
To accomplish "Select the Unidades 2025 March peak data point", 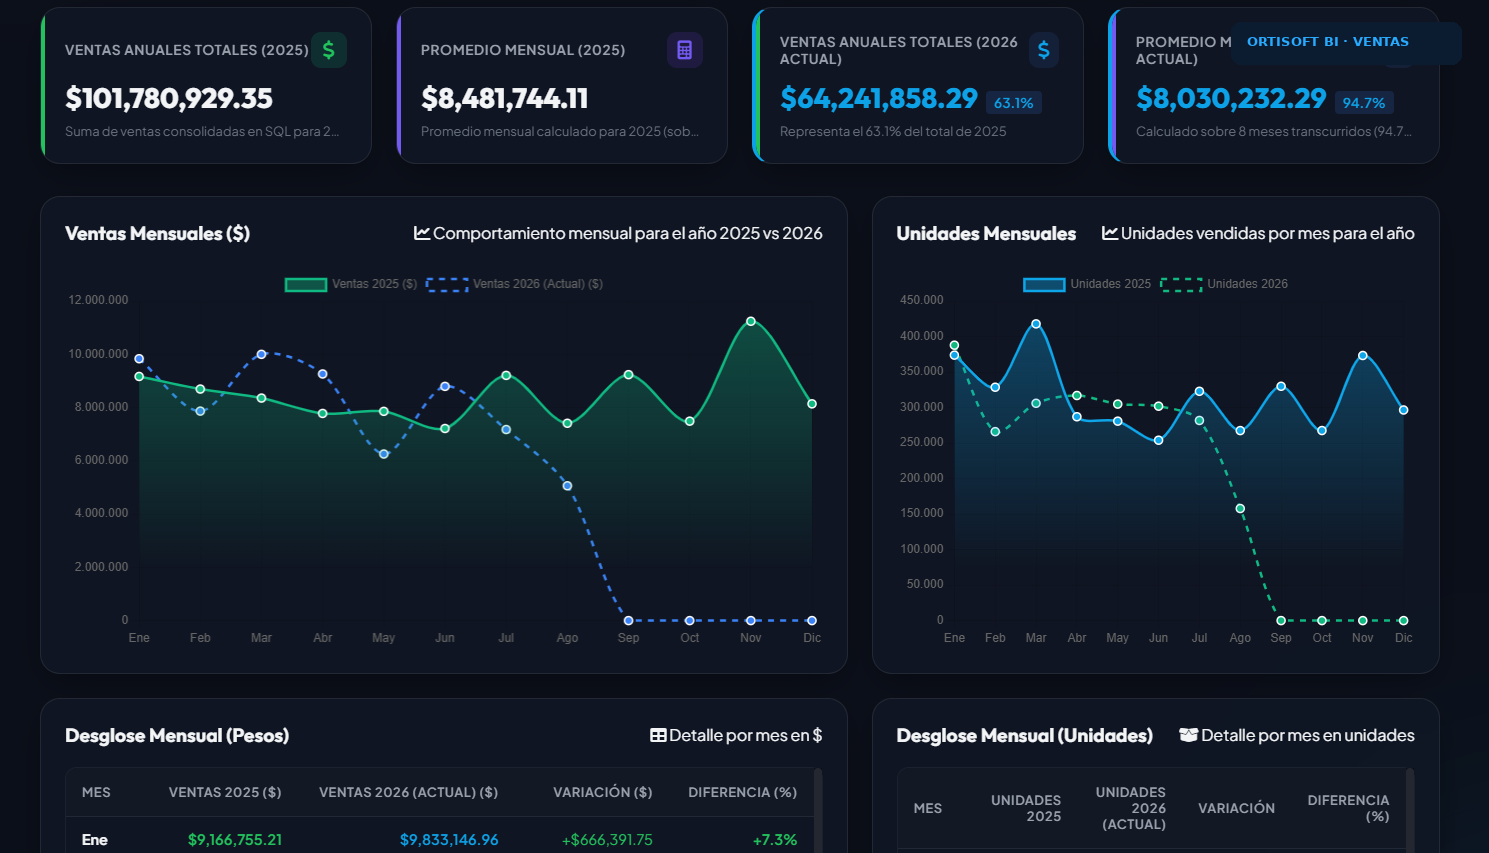I will pyautogui.click(x=1036, y=324).
